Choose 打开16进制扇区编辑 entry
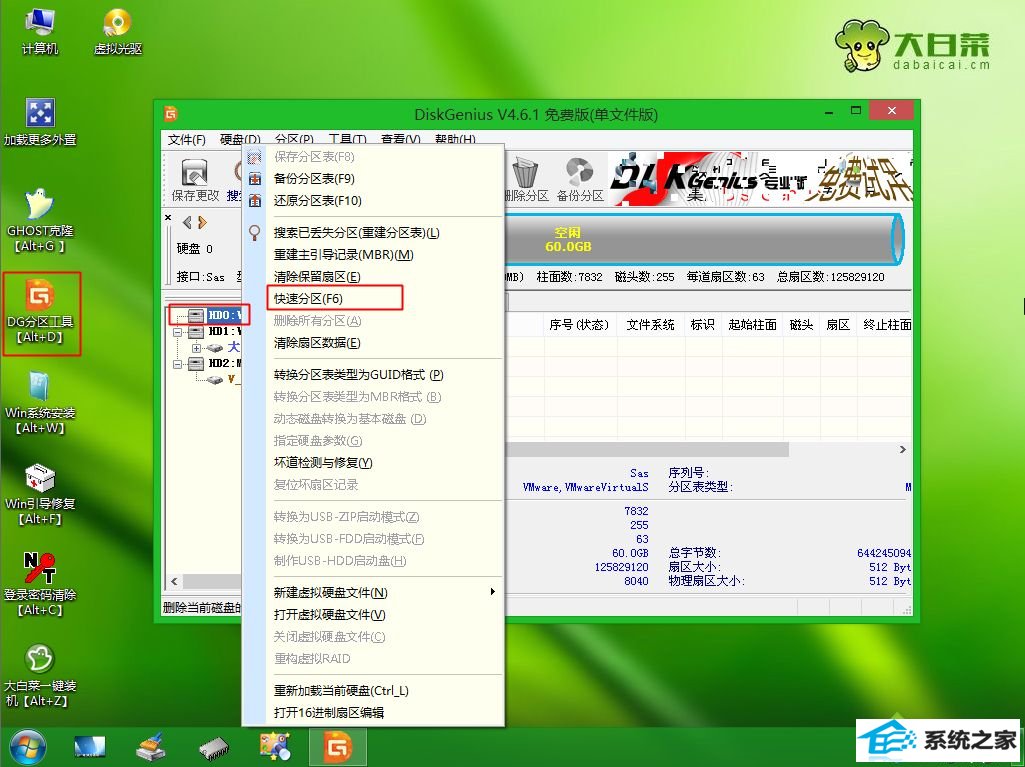Viewport: 1025px width, 767px height. [x=373, y=713]
